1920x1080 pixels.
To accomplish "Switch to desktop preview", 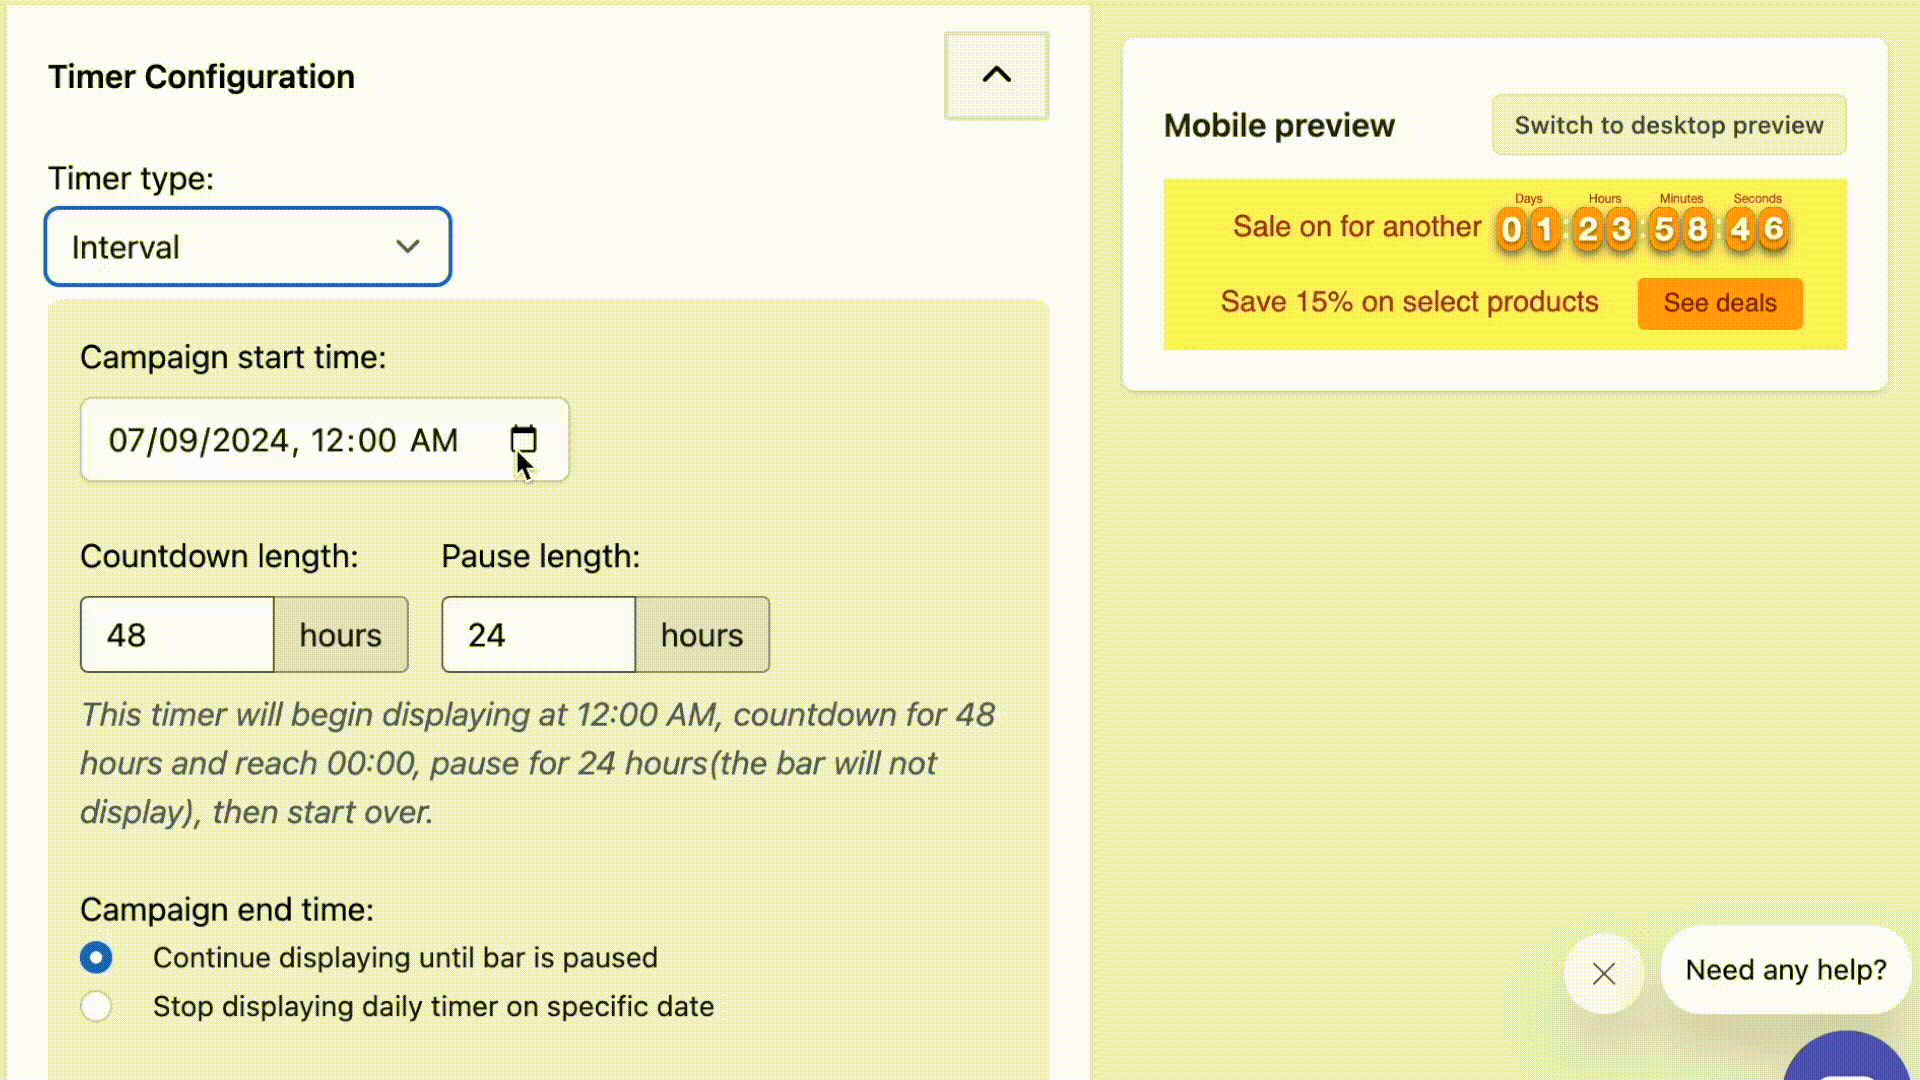I will pos(1669,125).
